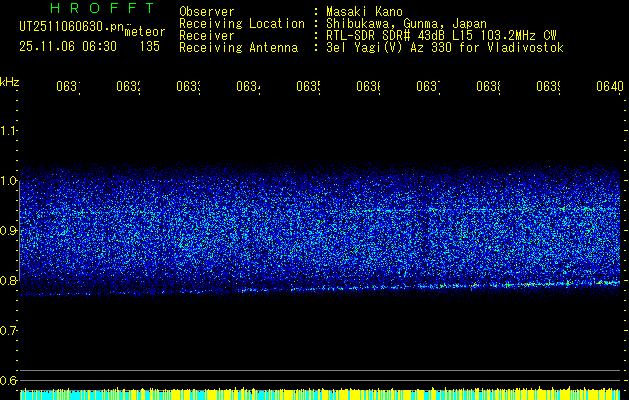Click the Receiving Location label

pyautogui.click(x=242, y=24)
